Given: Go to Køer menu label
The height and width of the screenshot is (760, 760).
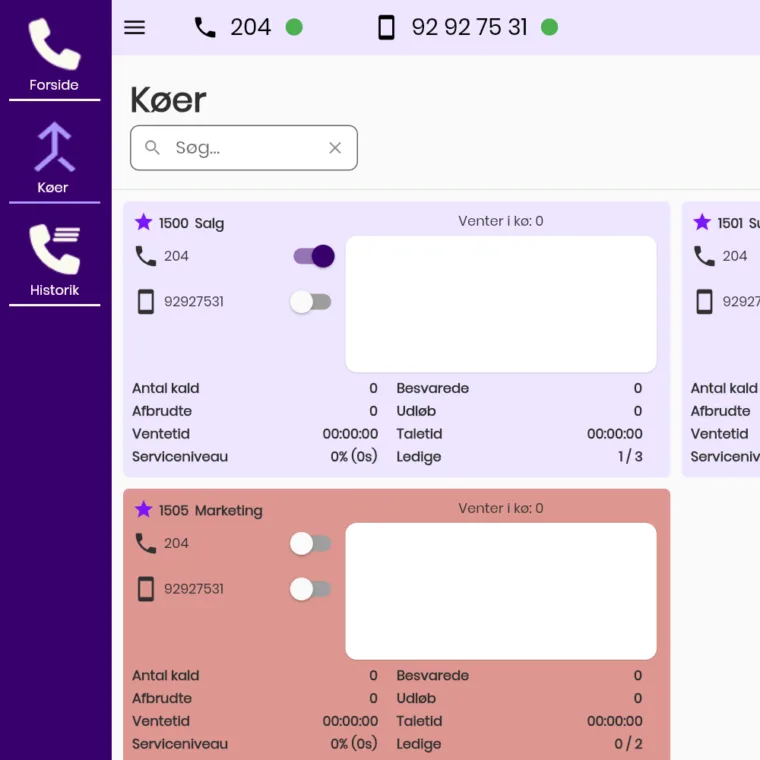Looking at the screenshot, I should 53,188.
